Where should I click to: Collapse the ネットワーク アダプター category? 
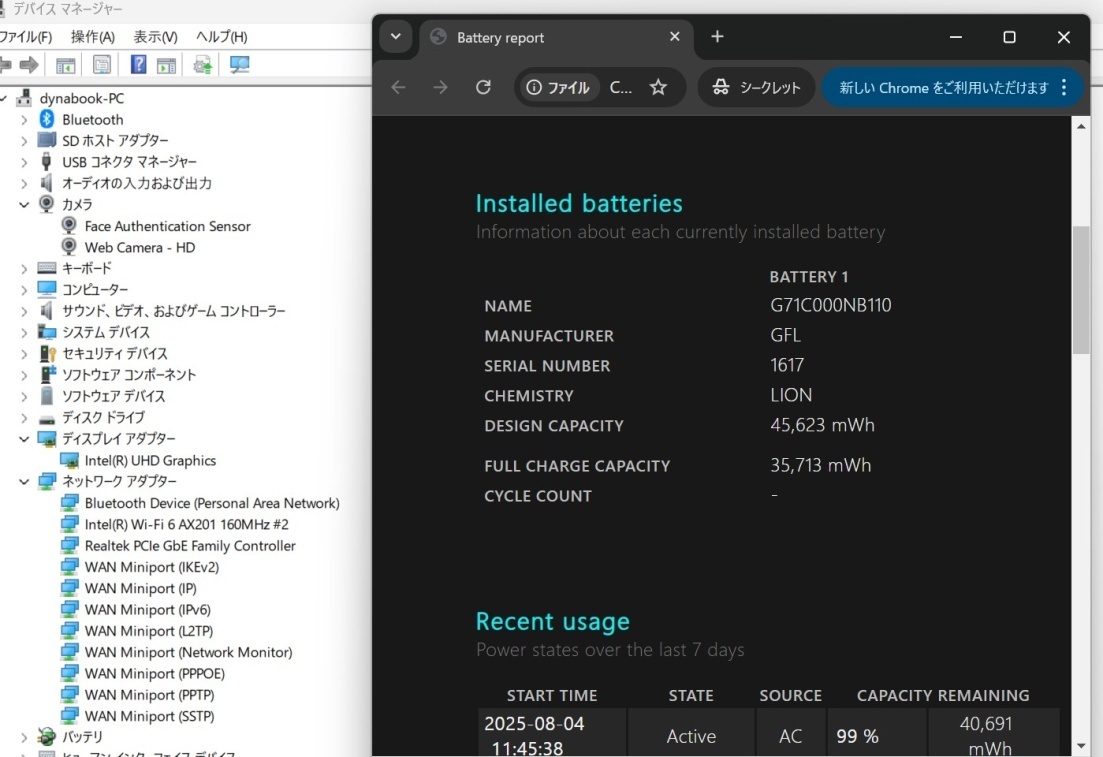click(24, 482)
